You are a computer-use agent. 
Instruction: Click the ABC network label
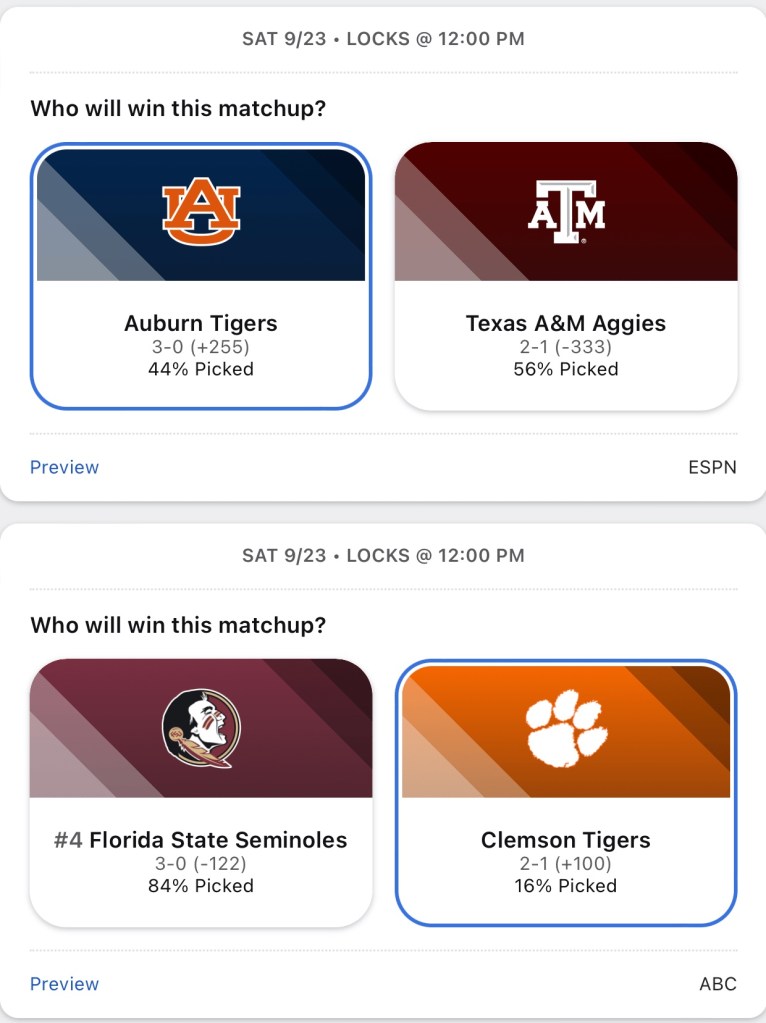coord(718,984)
